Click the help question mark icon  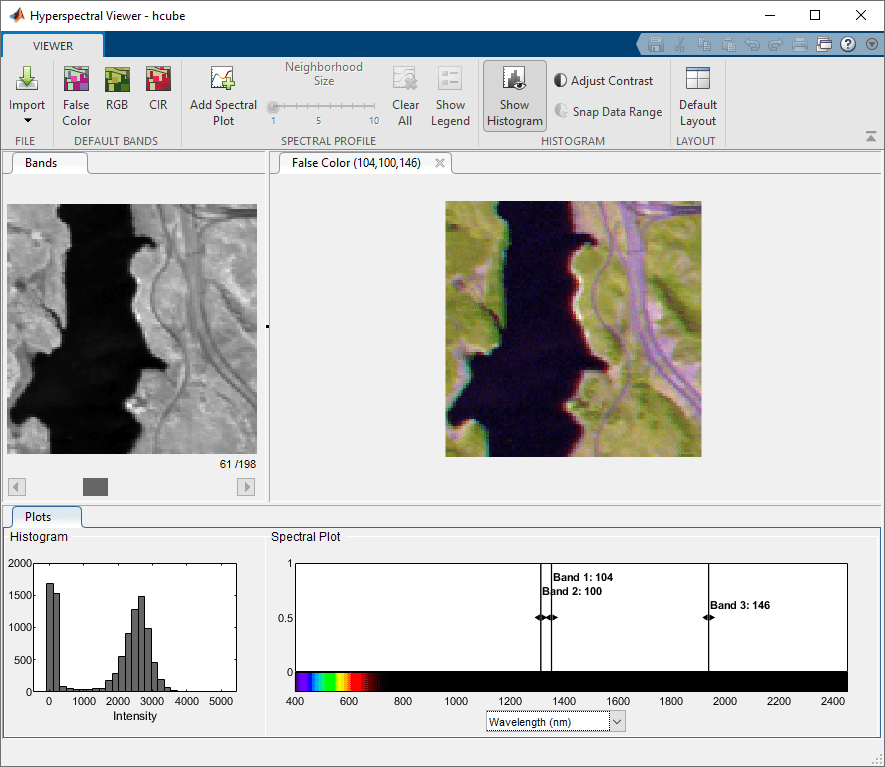pyautogui.click(x=848, y=44)
